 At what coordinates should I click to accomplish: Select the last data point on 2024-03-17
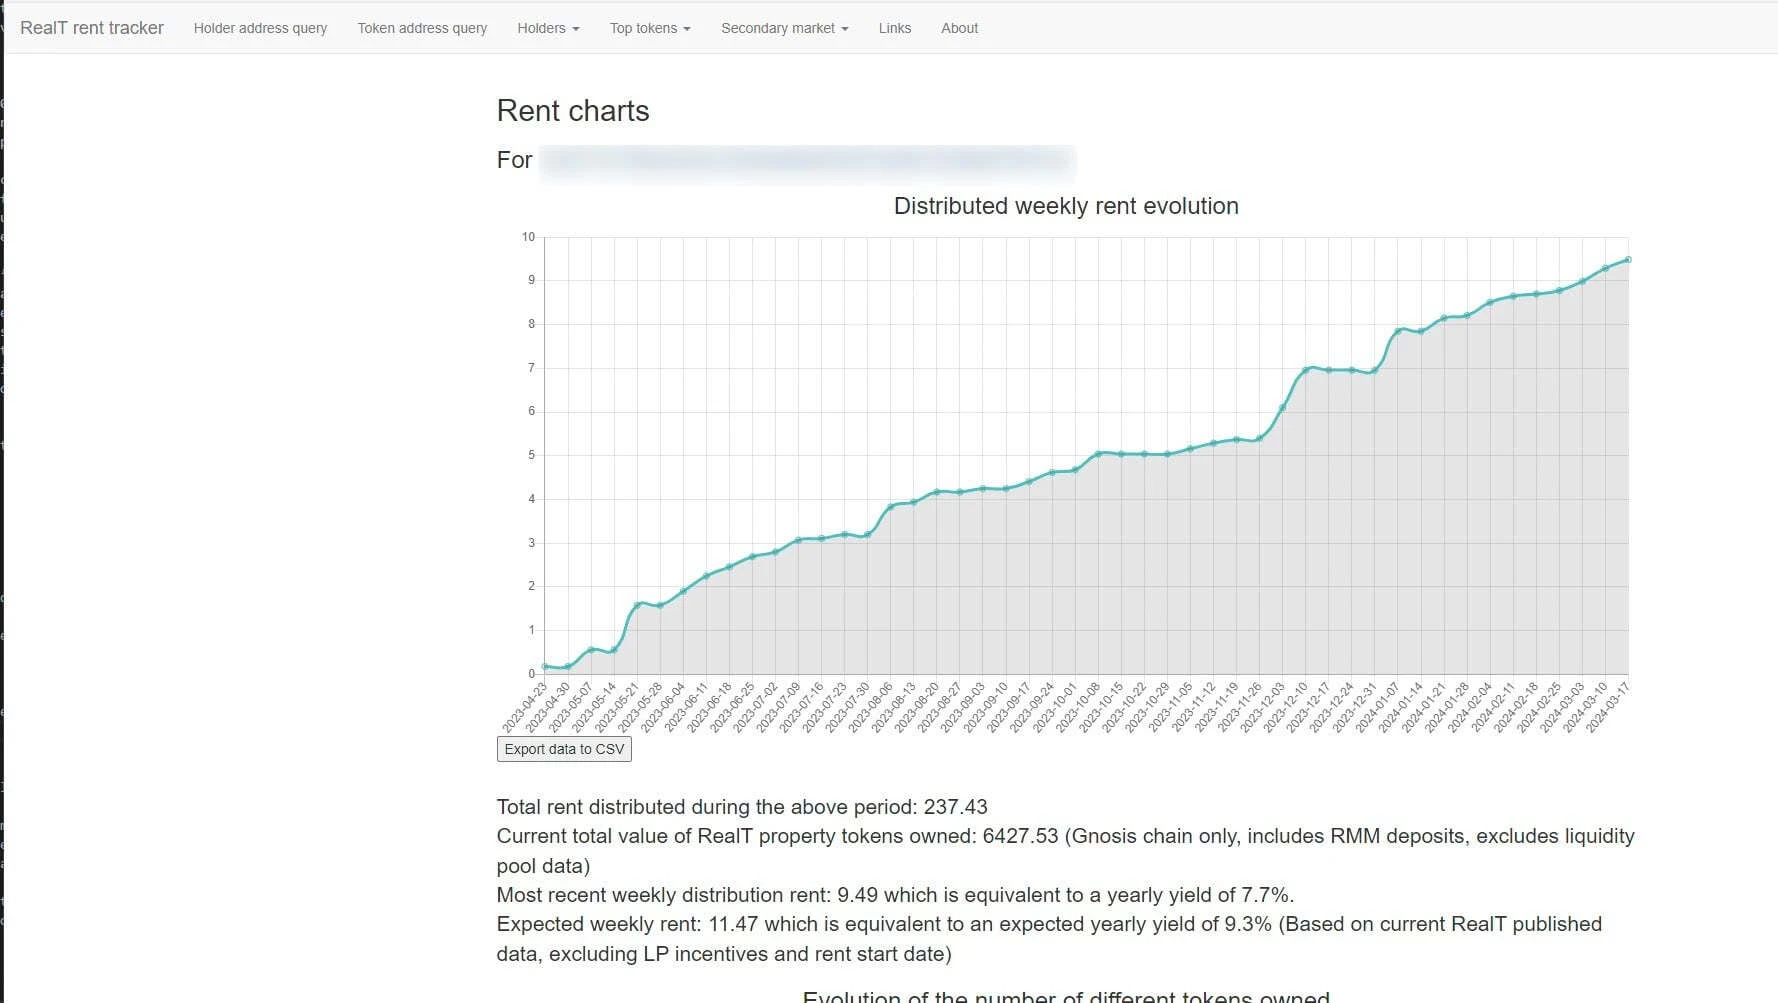1628,260
